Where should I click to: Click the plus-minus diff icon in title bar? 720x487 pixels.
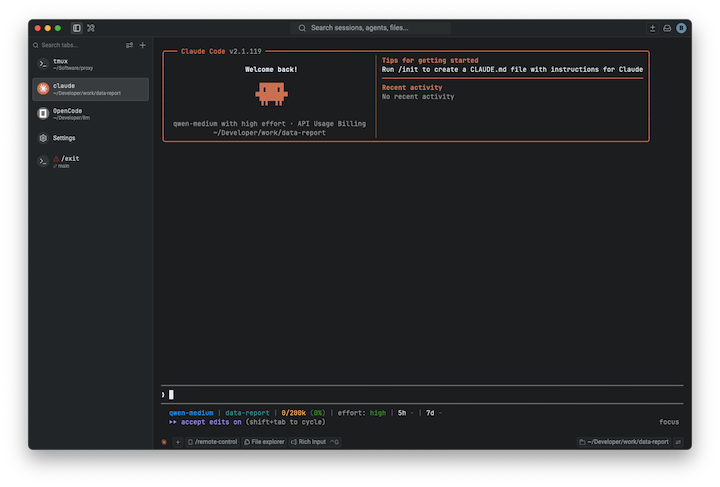pos(652,28)
